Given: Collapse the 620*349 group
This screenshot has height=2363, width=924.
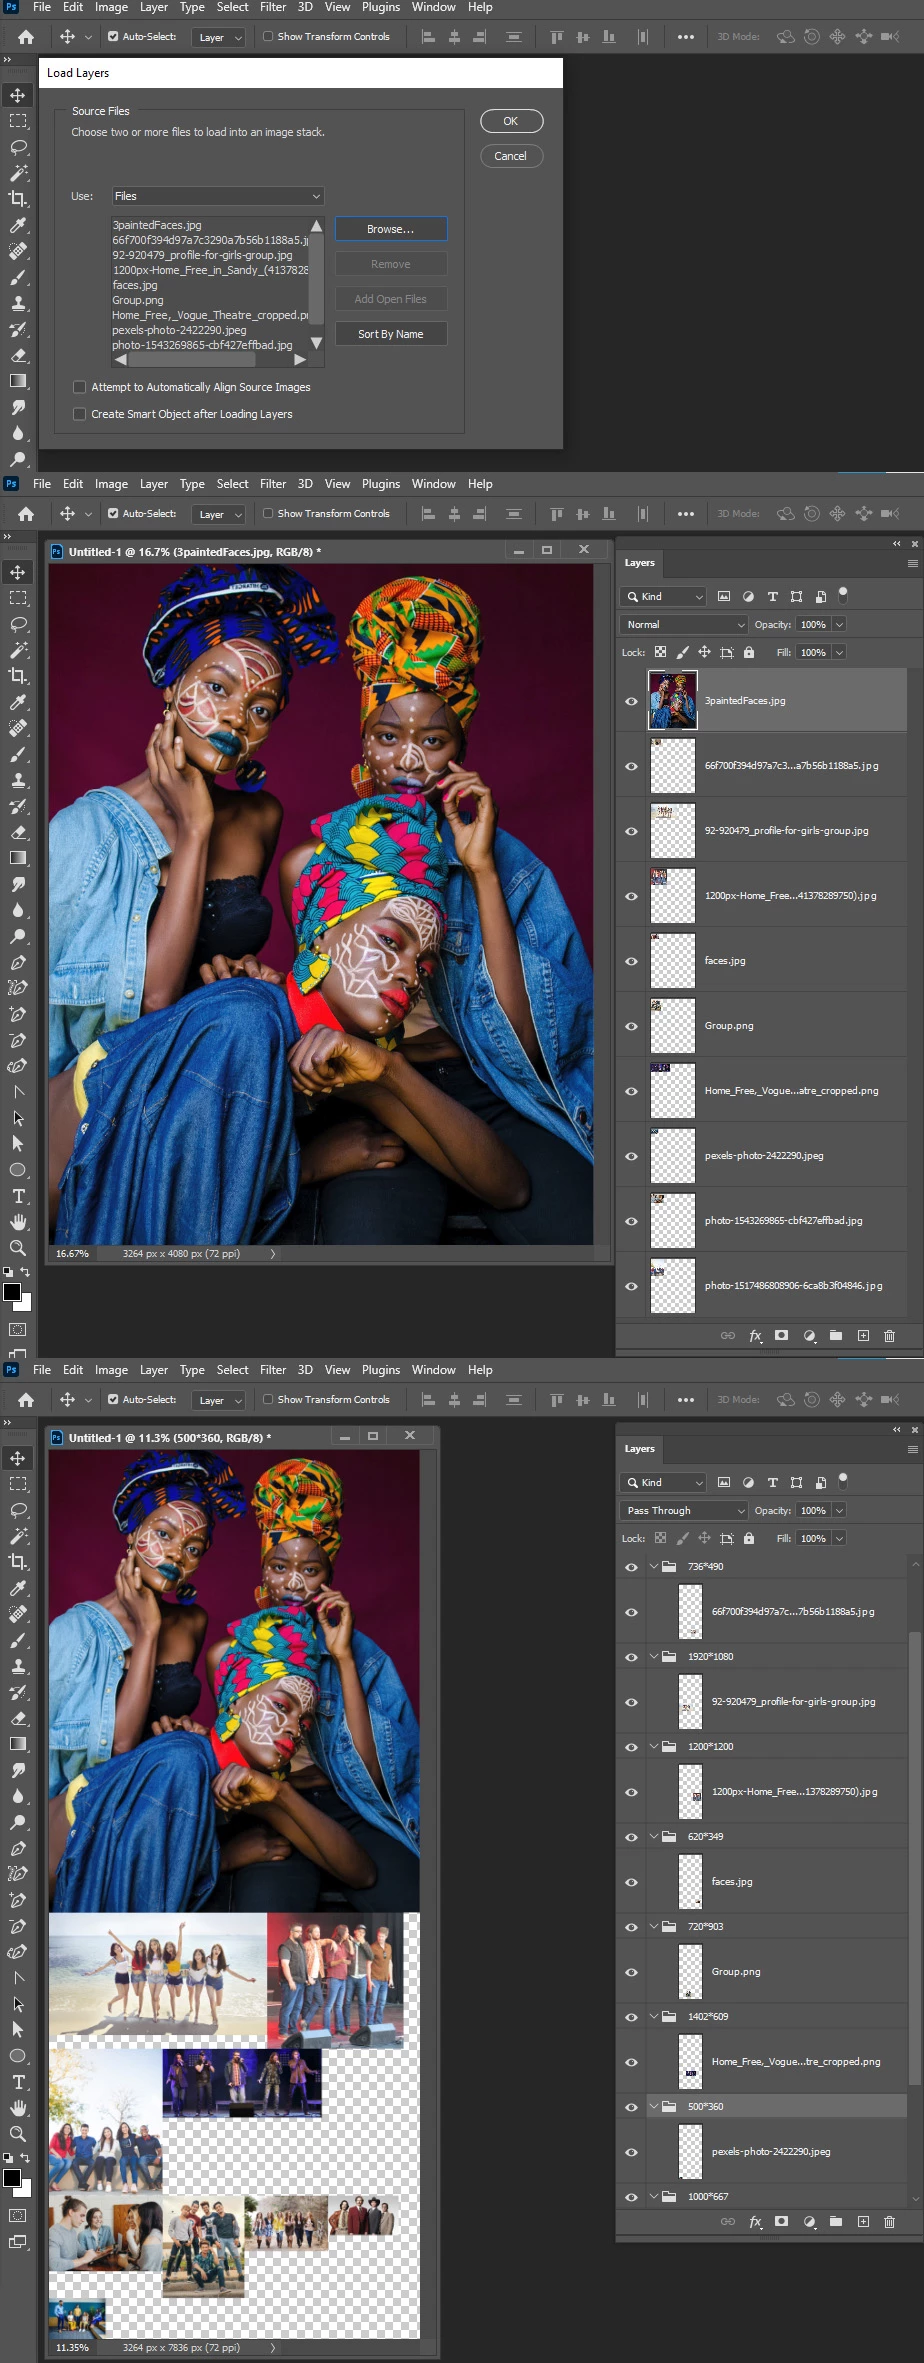Looking at the screenshot, I should (x=654, y=1837).
